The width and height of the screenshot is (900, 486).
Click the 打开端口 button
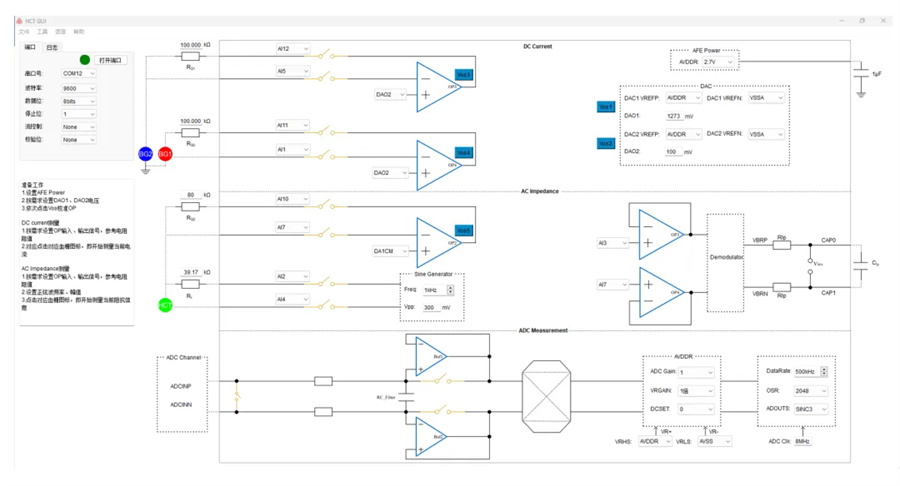pyautogui.click(x=111, y=60)
